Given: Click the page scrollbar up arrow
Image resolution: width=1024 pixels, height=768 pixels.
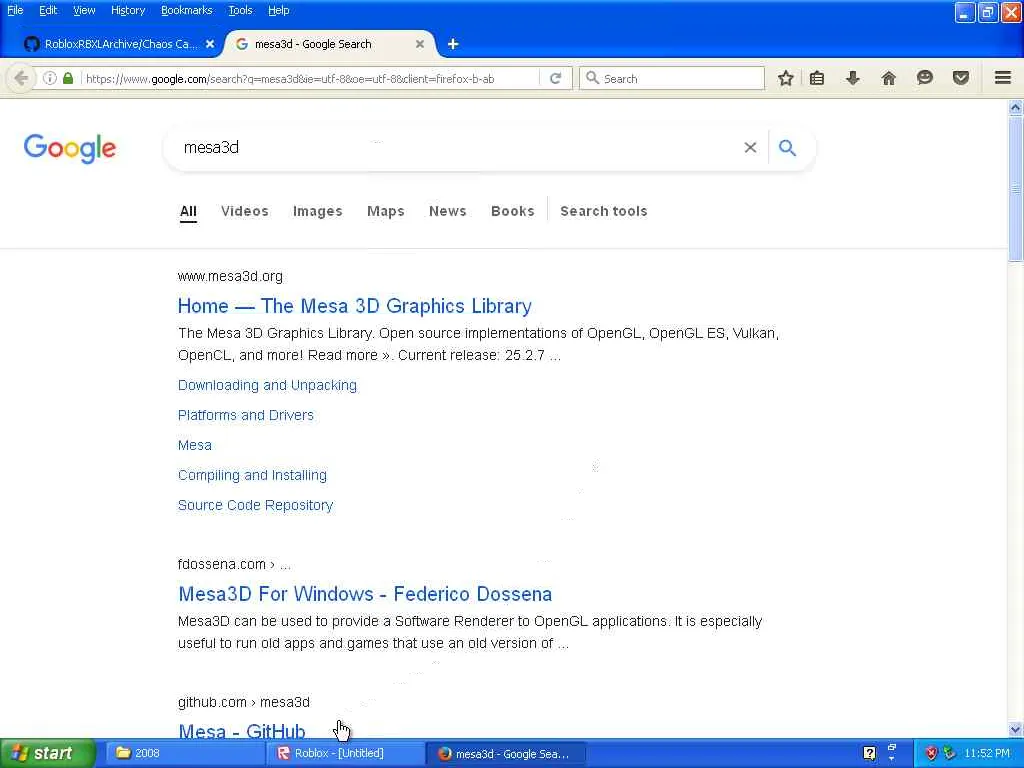Looking at the screenshot, I should point(1016,106).
